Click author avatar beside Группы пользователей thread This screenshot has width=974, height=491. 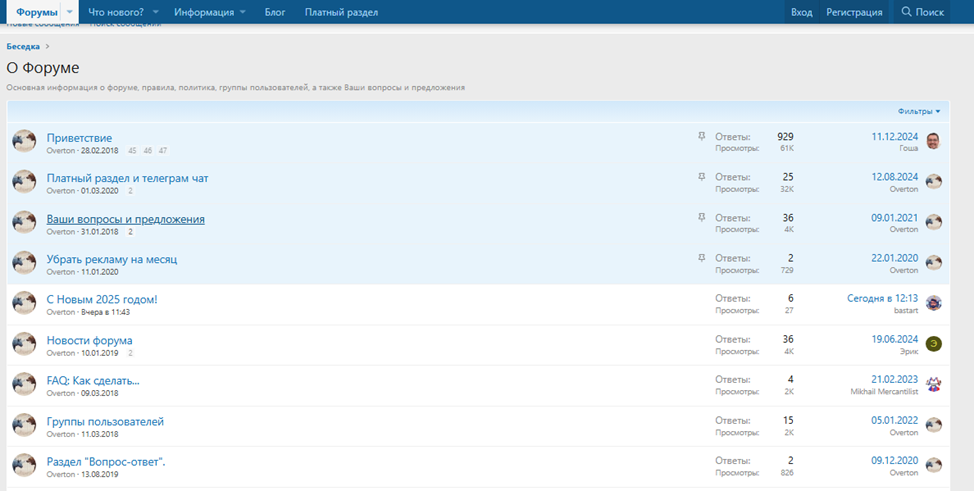(x=24, y=425)
